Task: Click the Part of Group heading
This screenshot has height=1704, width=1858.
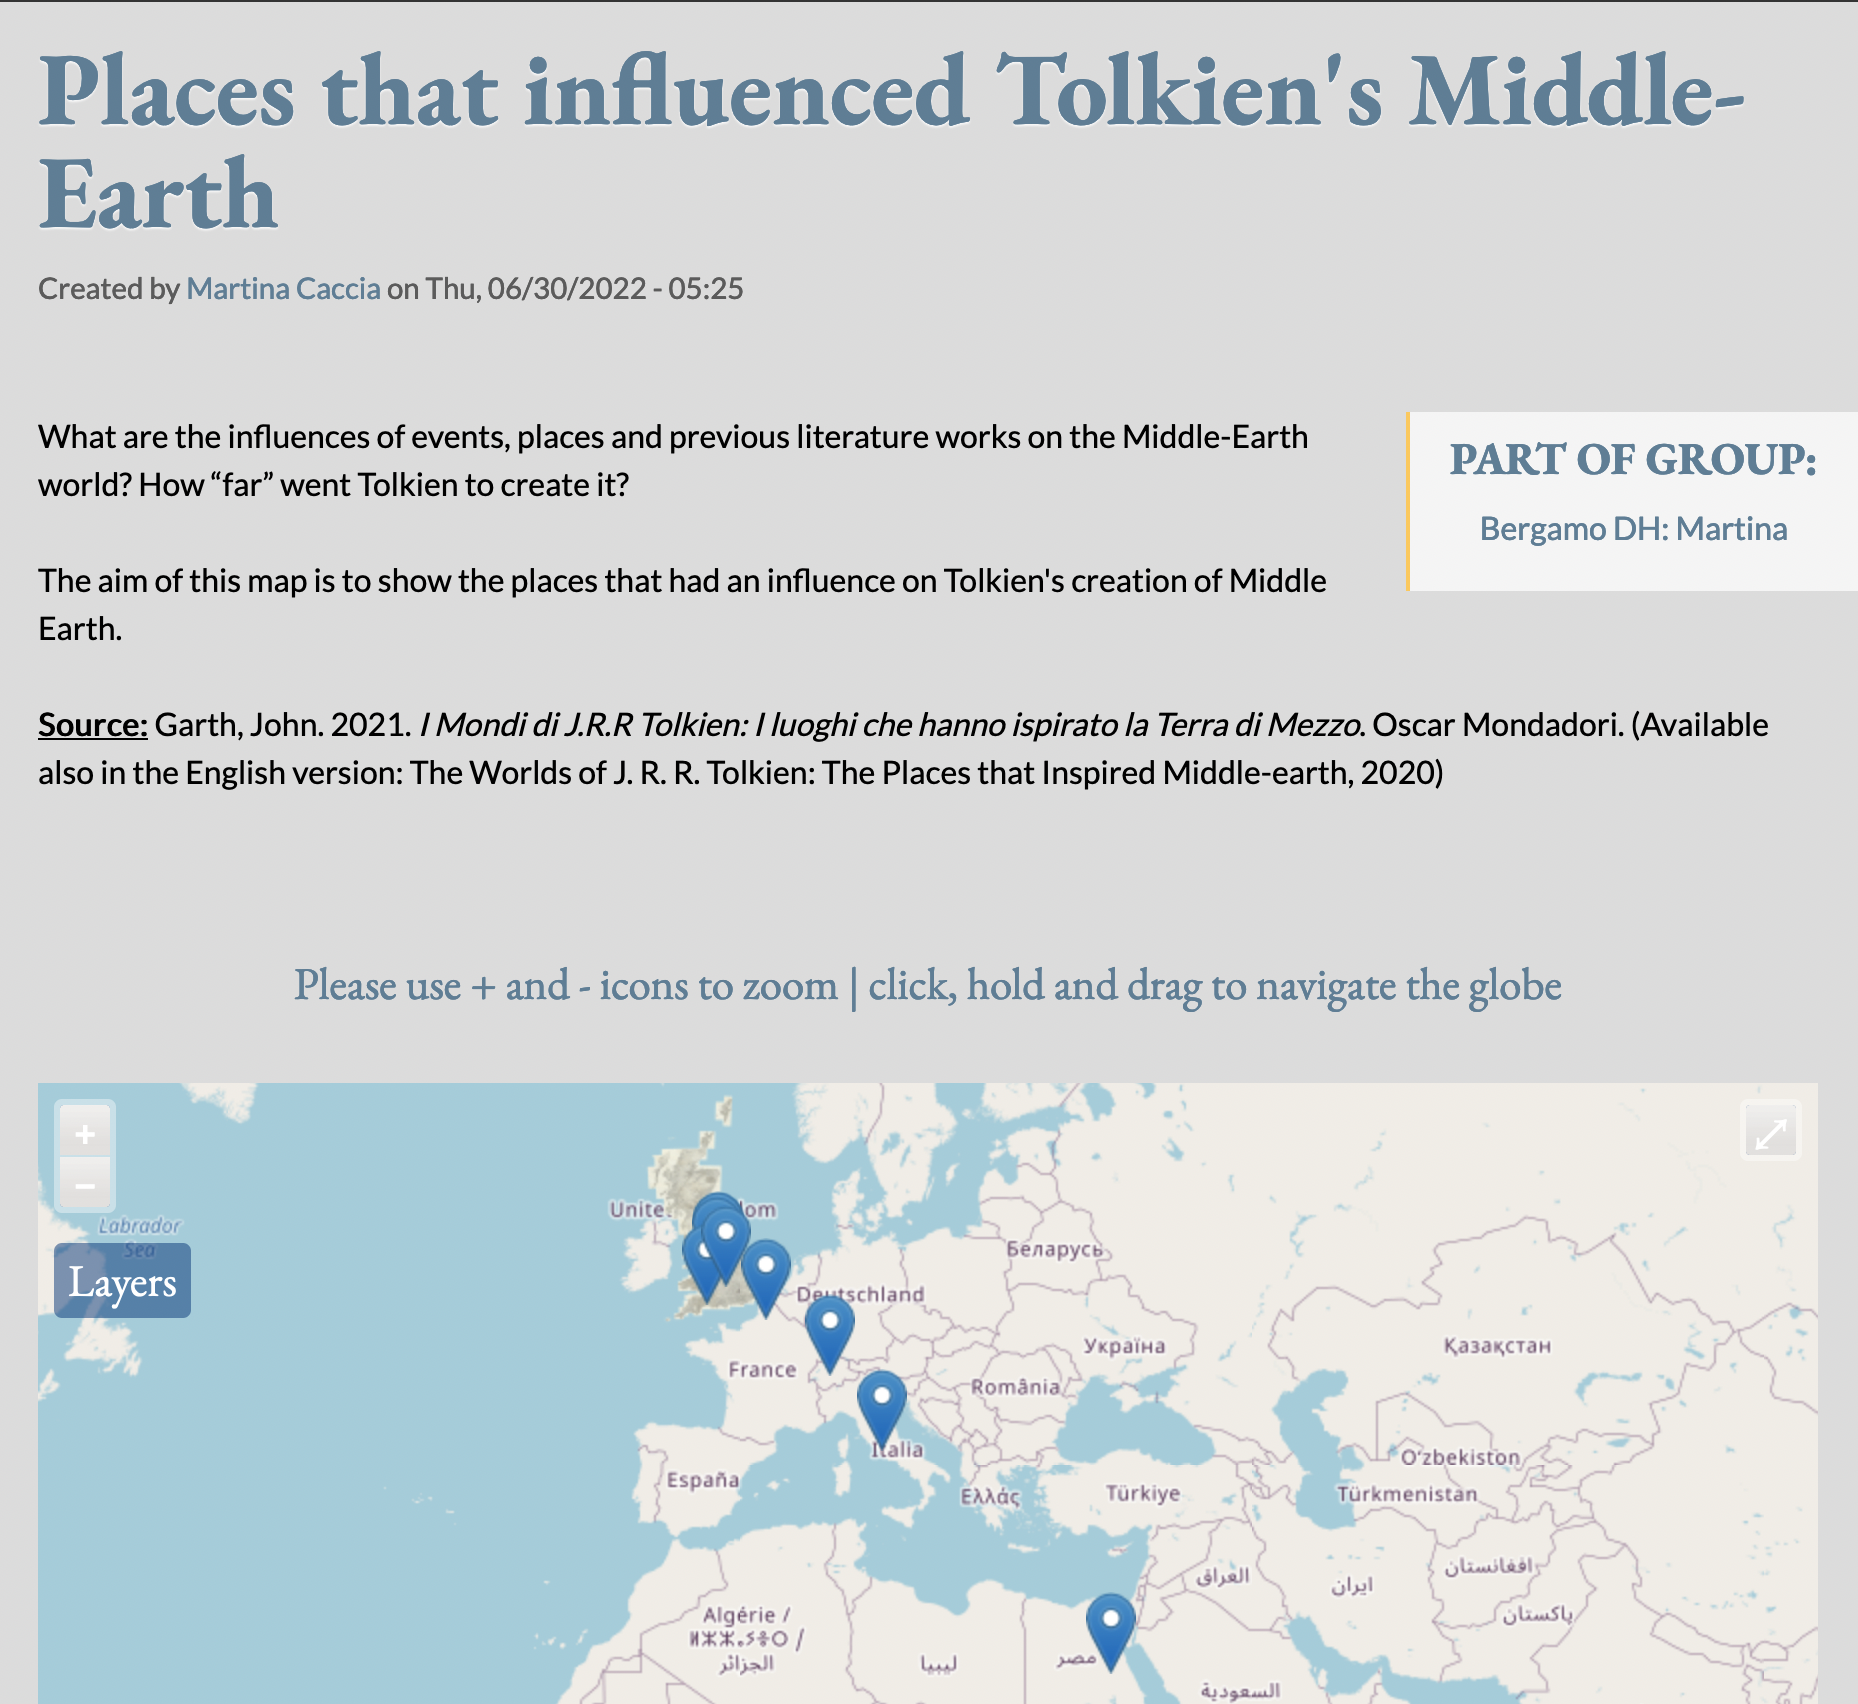Action: click(x=1633, y=460)
